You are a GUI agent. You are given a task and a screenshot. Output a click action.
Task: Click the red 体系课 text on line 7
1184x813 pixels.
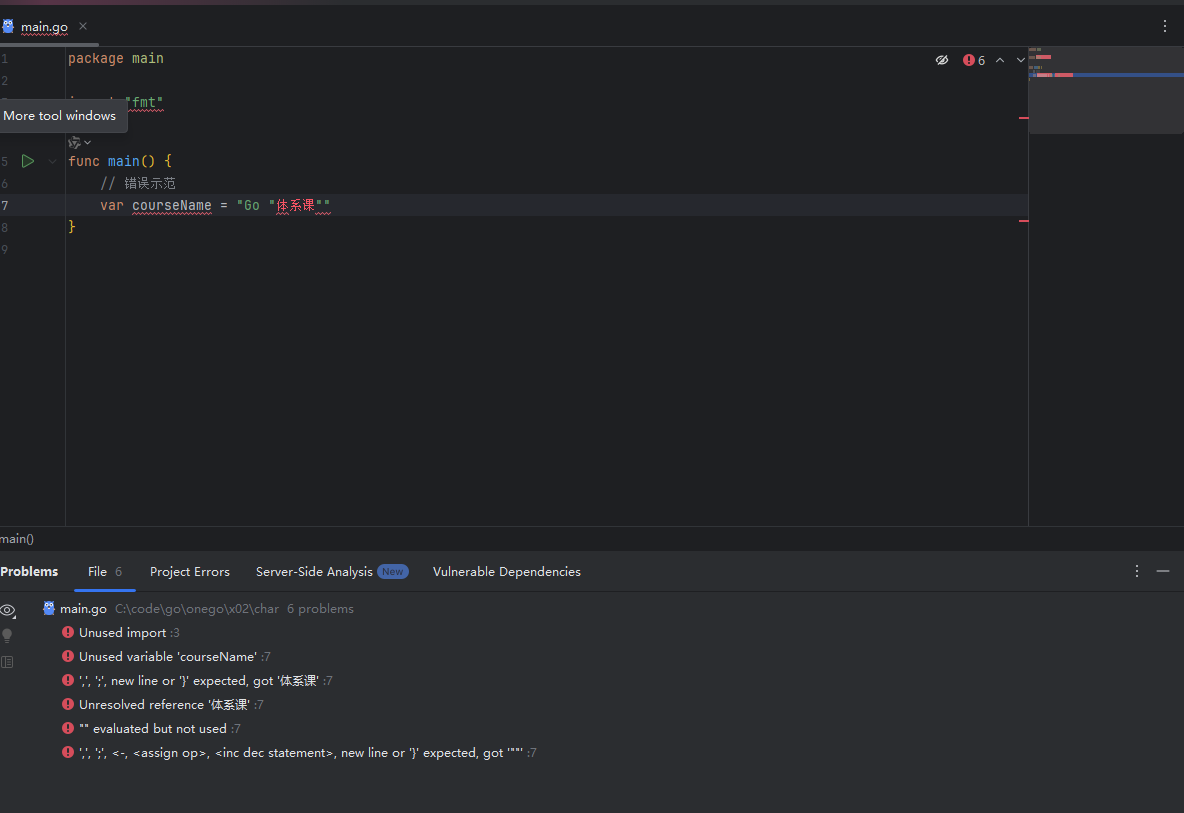[295, 205]
